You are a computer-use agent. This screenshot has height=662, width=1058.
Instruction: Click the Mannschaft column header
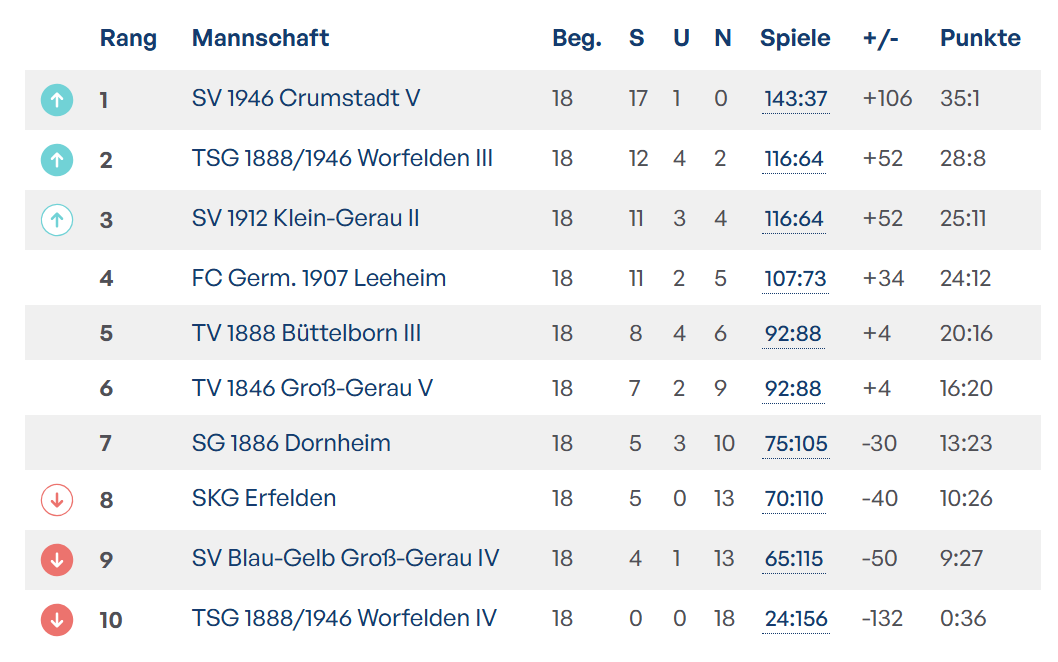(260, 38)
